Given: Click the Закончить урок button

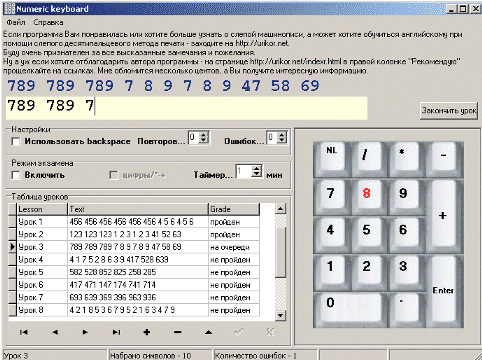Looking at the screenshot, I should pos(449,110).
